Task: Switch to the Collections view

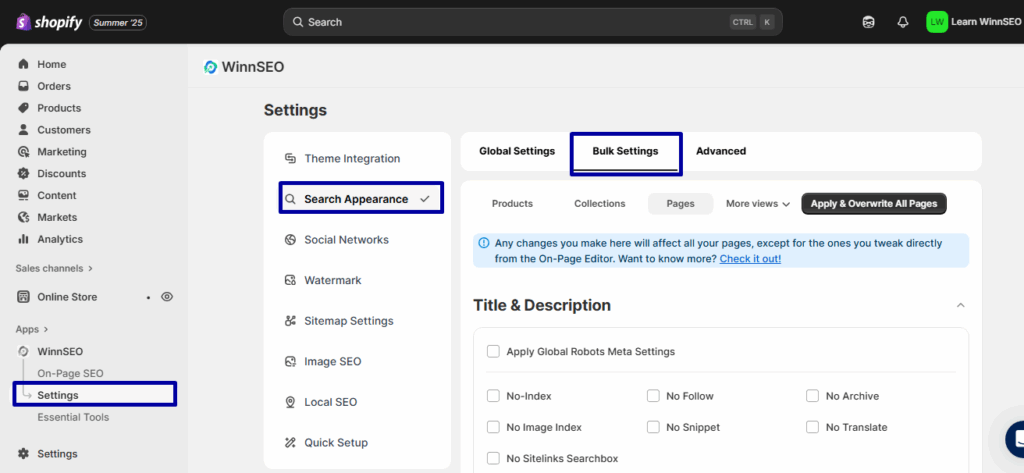Action: (x=600, y=204)
